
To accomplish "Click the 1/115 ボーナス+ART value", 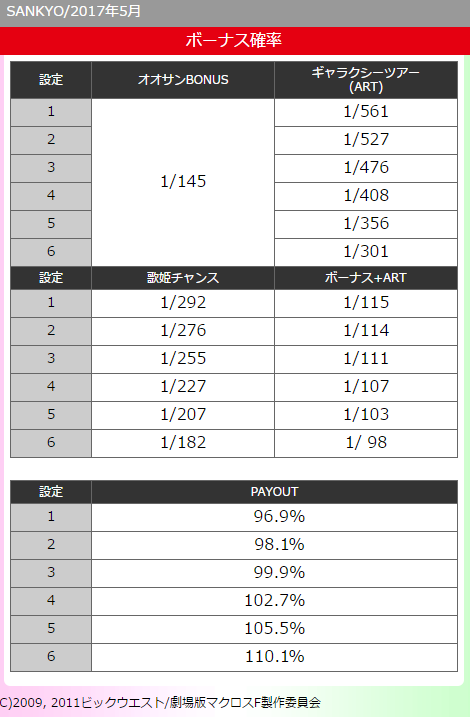I will (x=366, y=303).
